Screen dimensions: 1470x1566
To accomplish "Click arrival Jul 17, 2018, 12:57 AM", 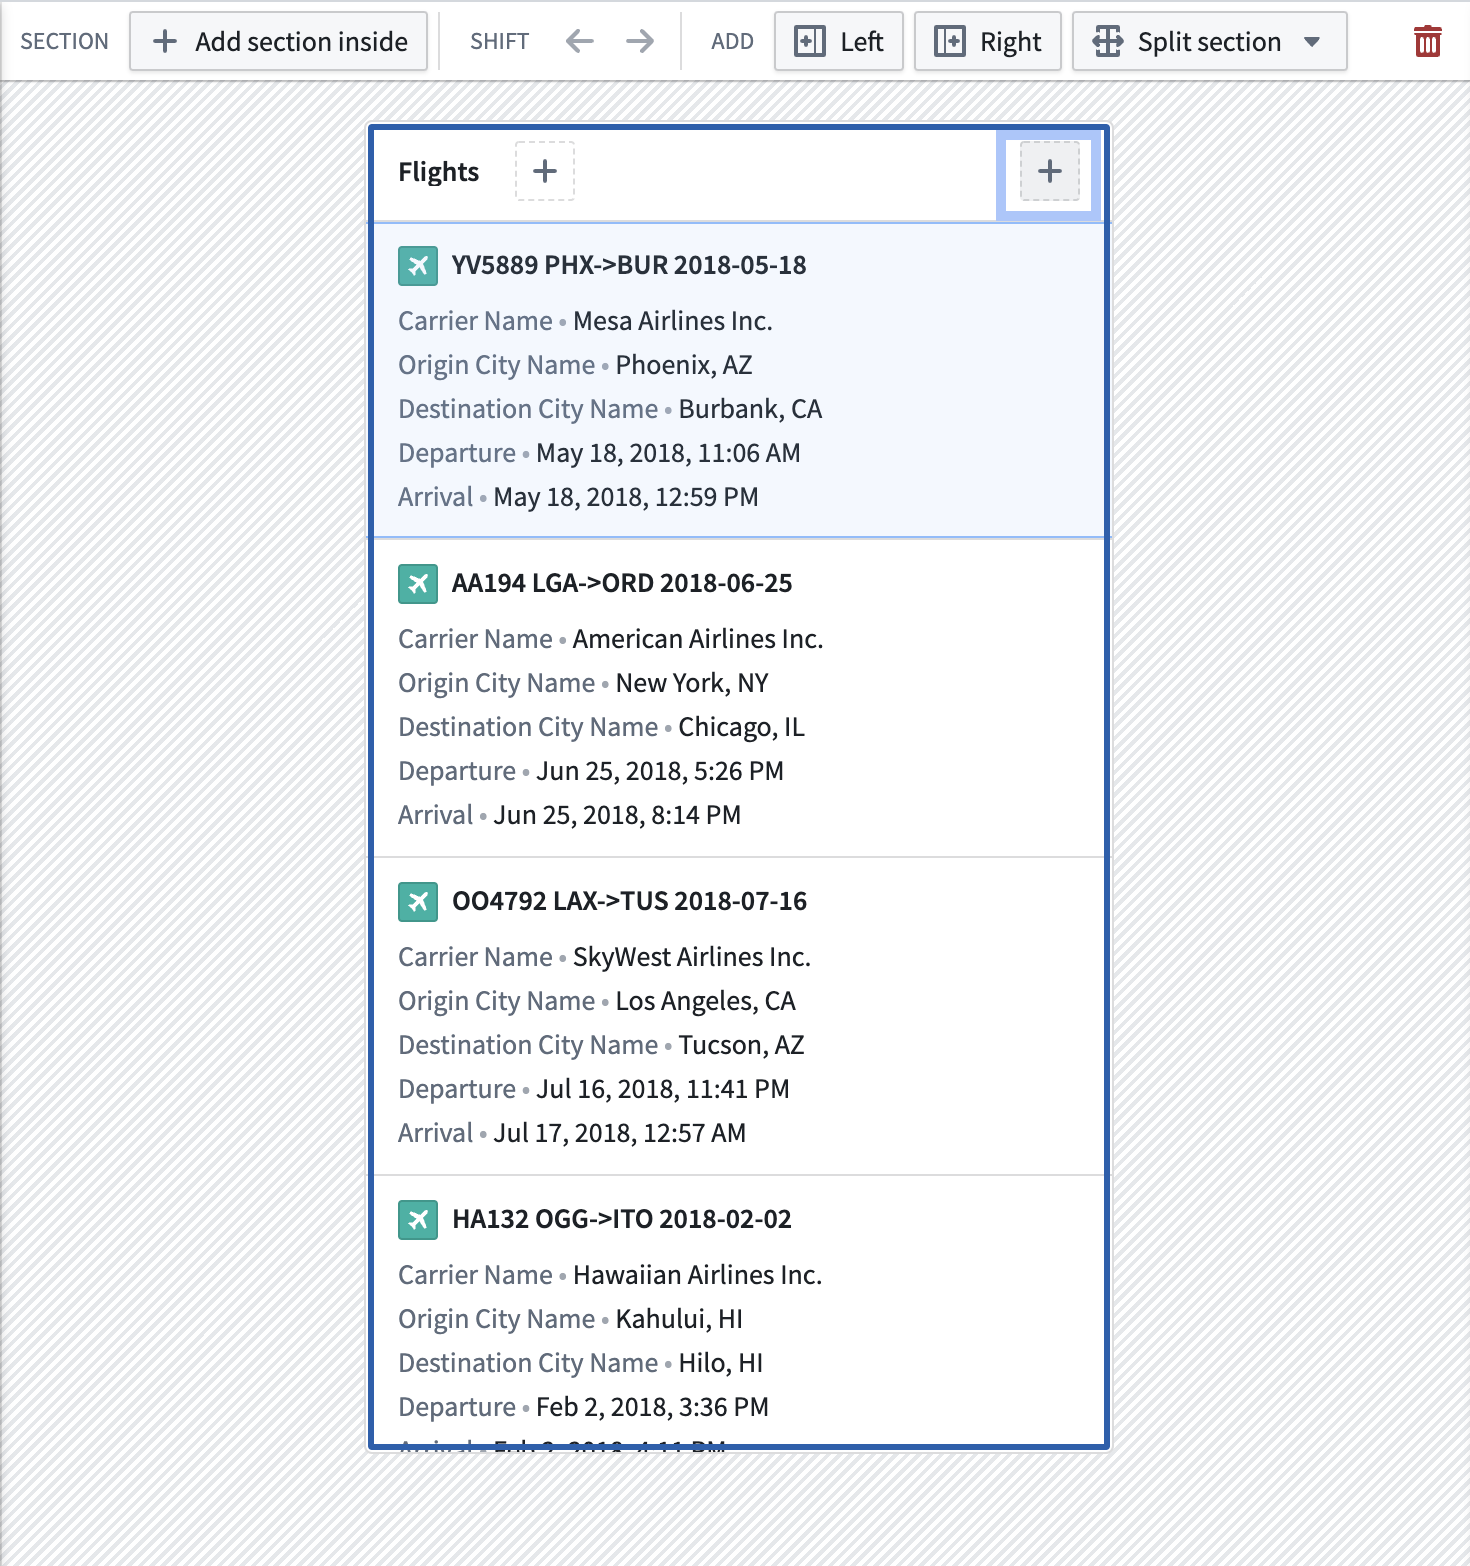I will (620, 1133).
